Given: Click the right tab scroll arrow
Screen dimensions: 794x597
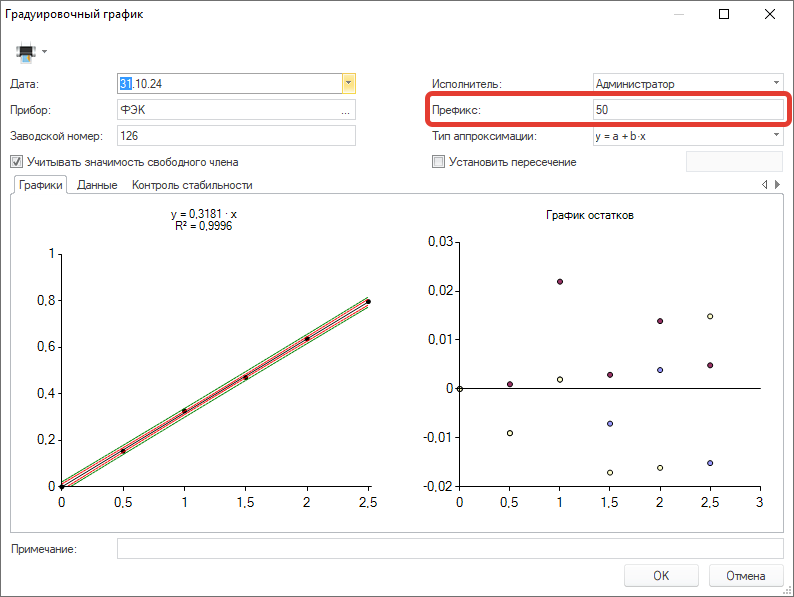Looking at the screenshot, I should pos(777,185).
